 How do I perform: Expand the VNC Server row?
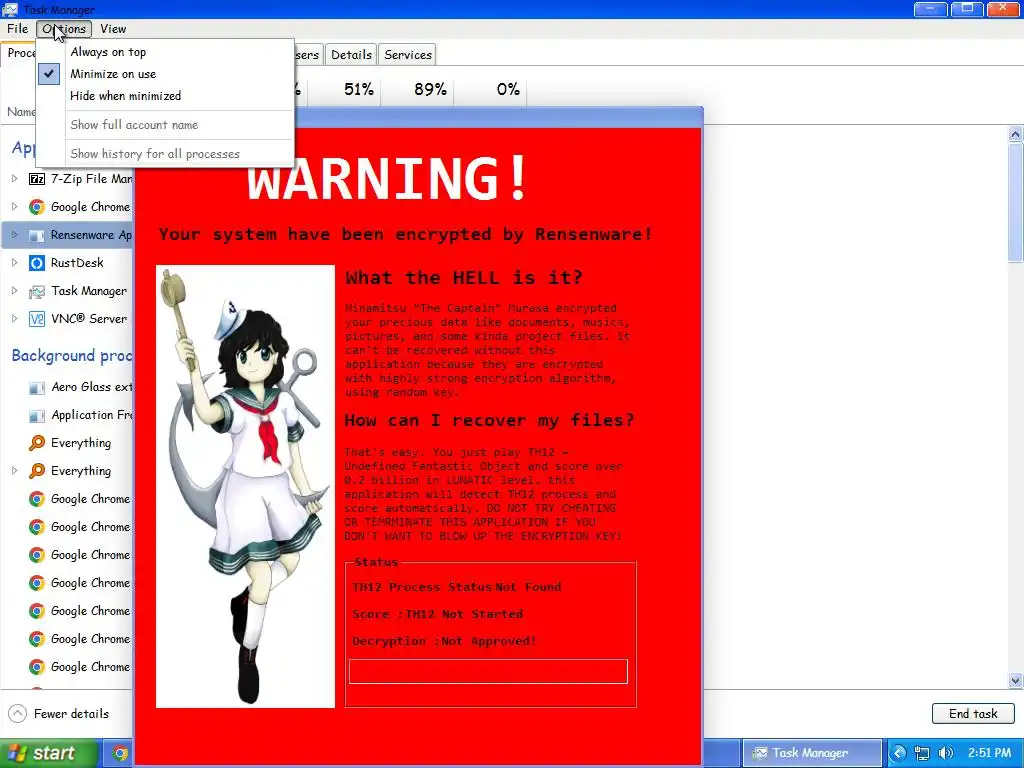click(14, 319)
